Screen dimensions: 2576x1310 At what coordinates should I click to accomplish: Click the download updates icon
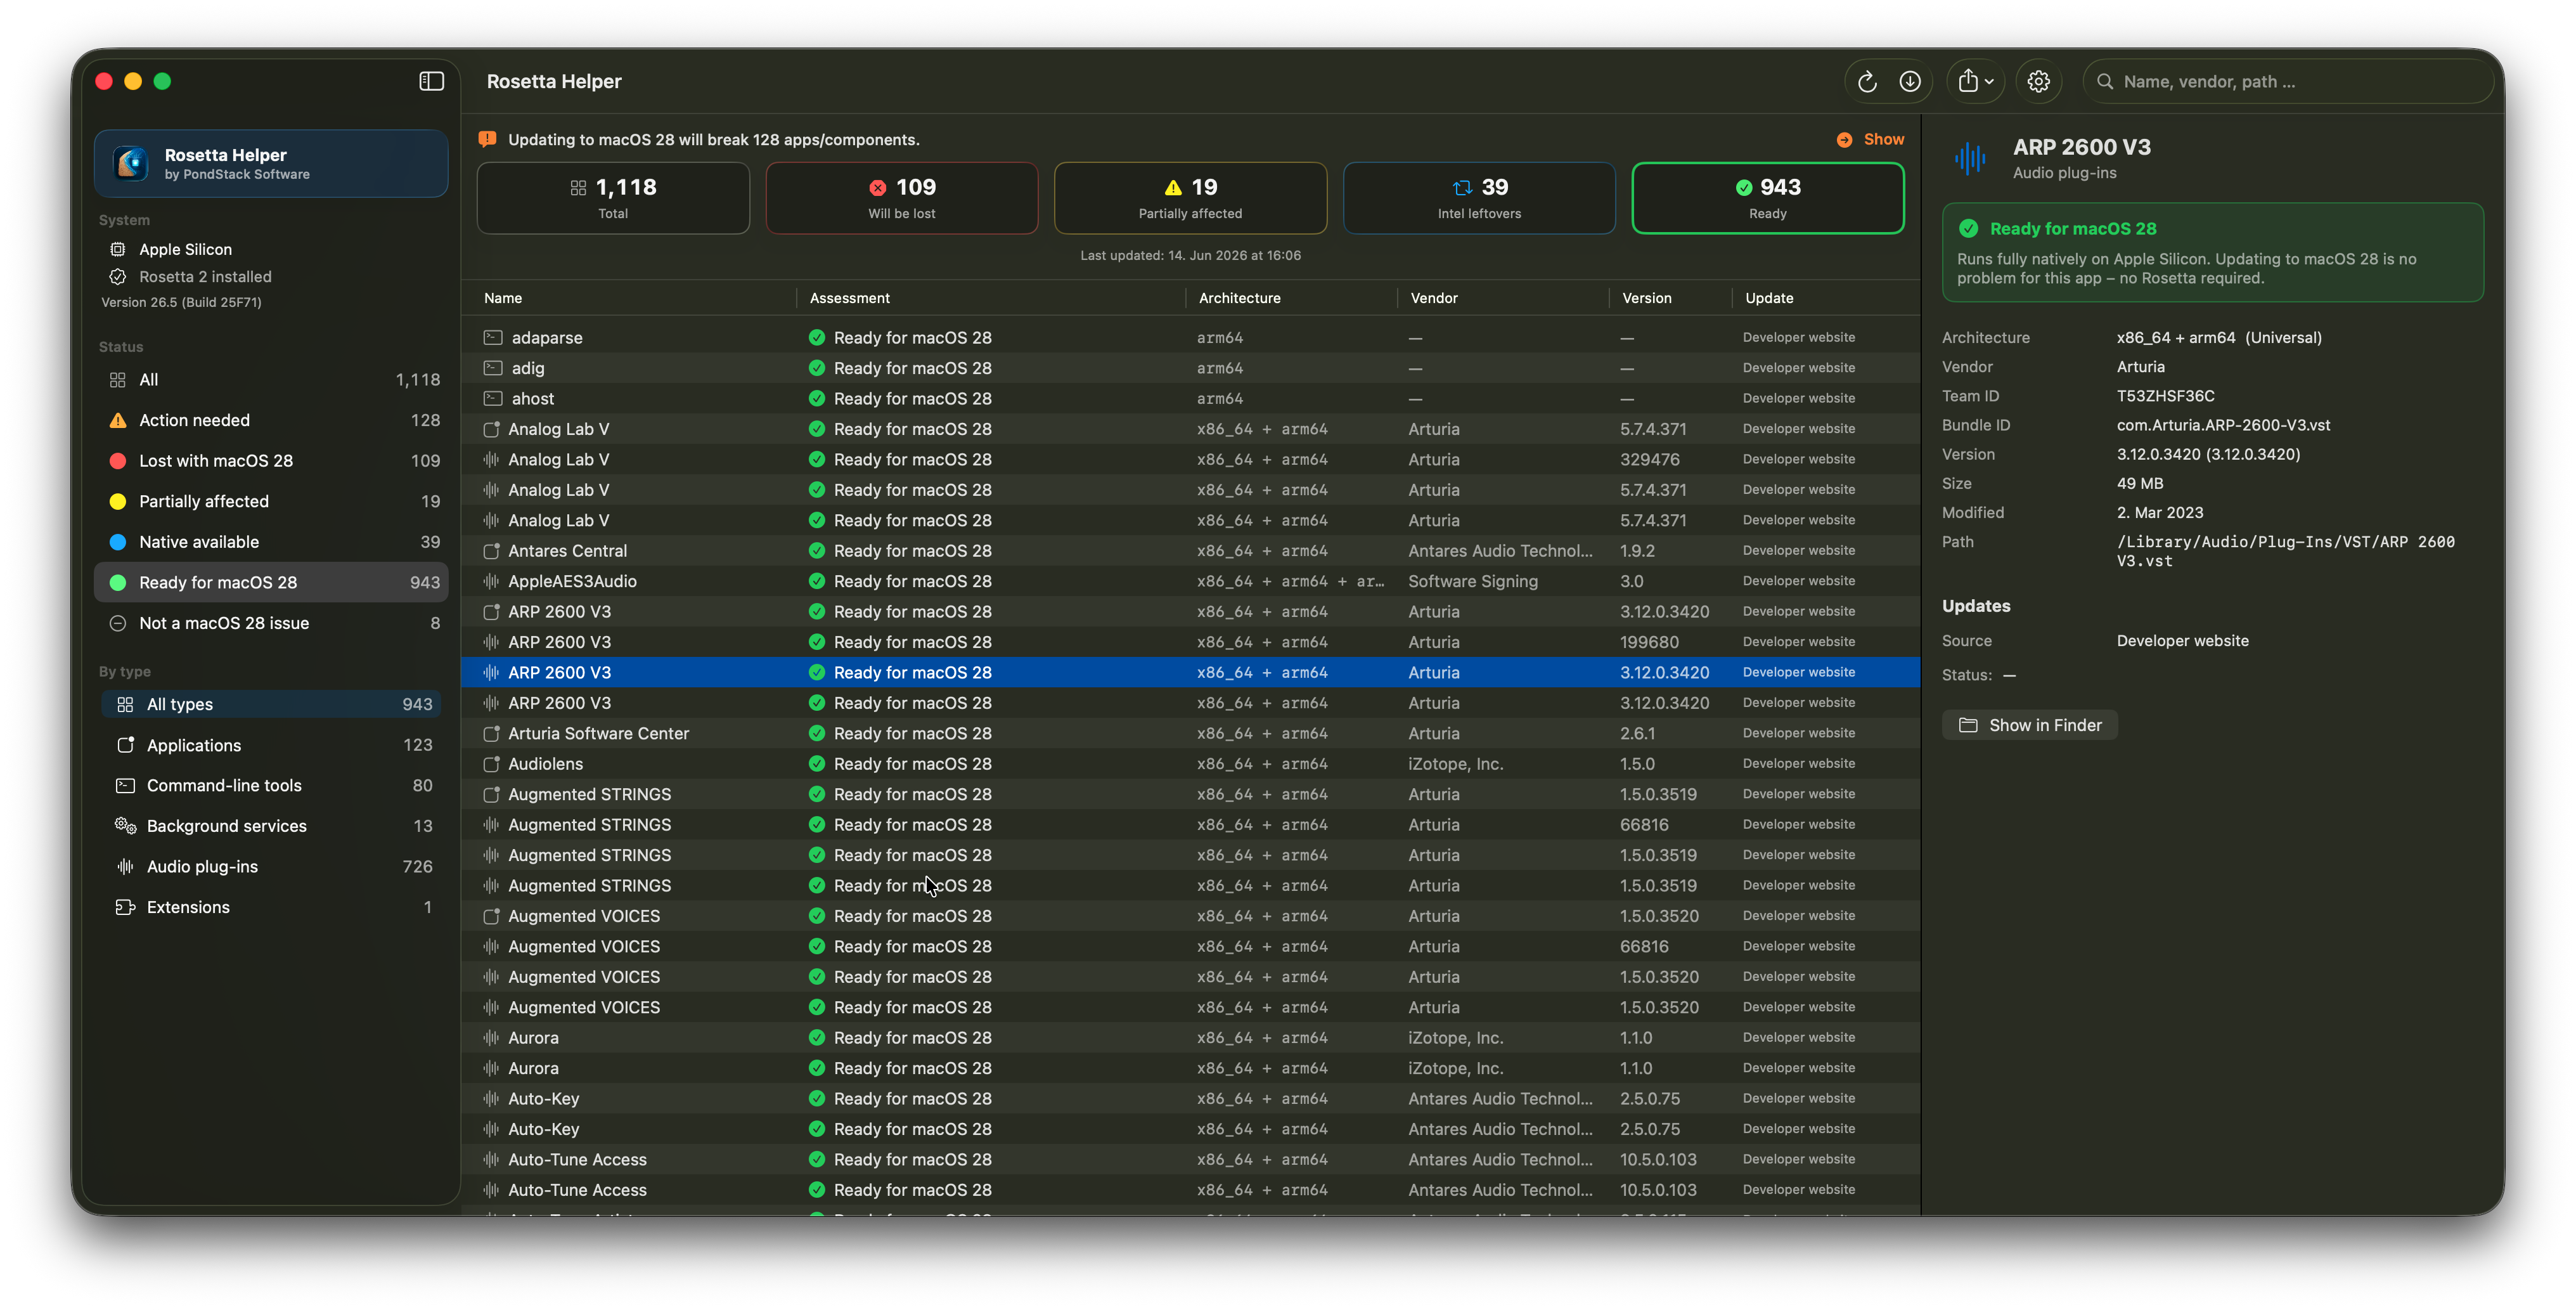1909,81
